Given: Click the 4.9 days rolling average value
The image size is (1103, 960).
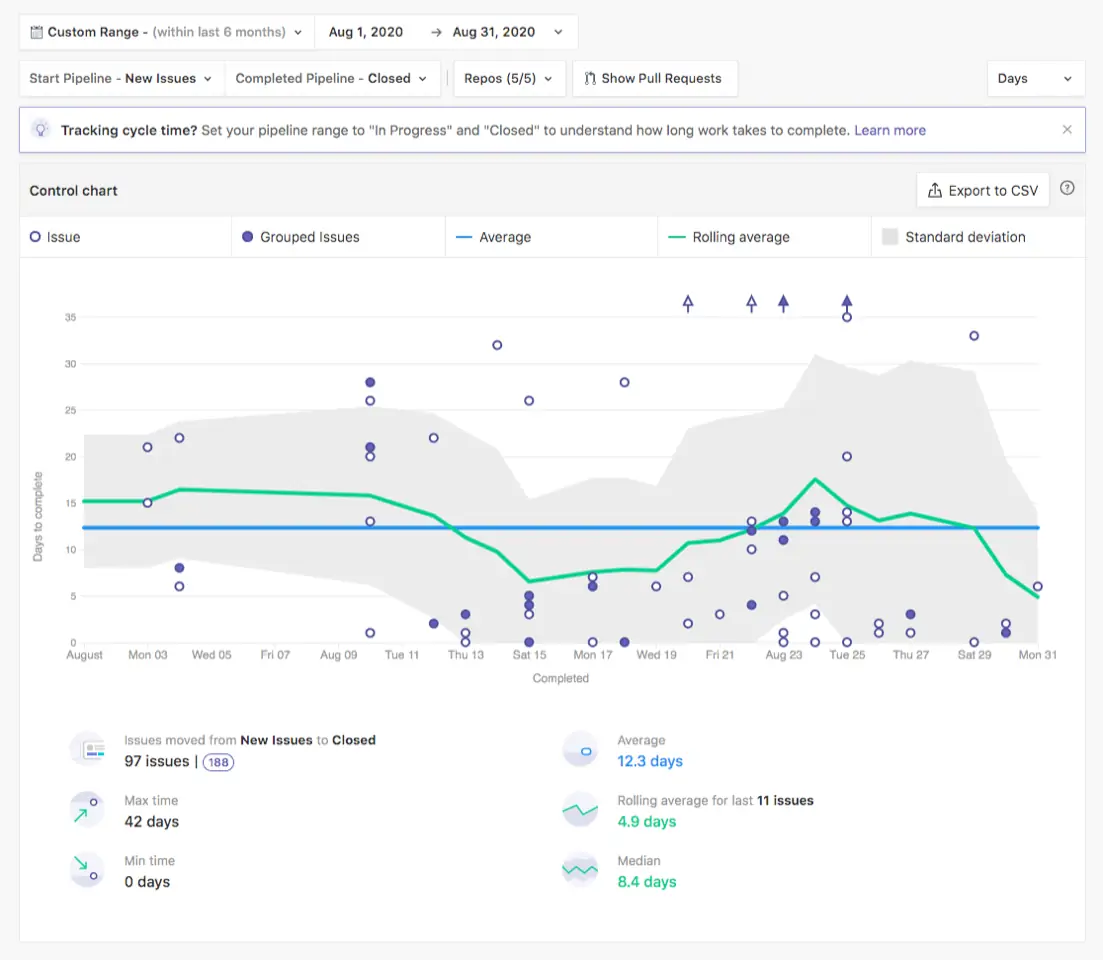Looking at the screenshot, I should tap(646, 821).
